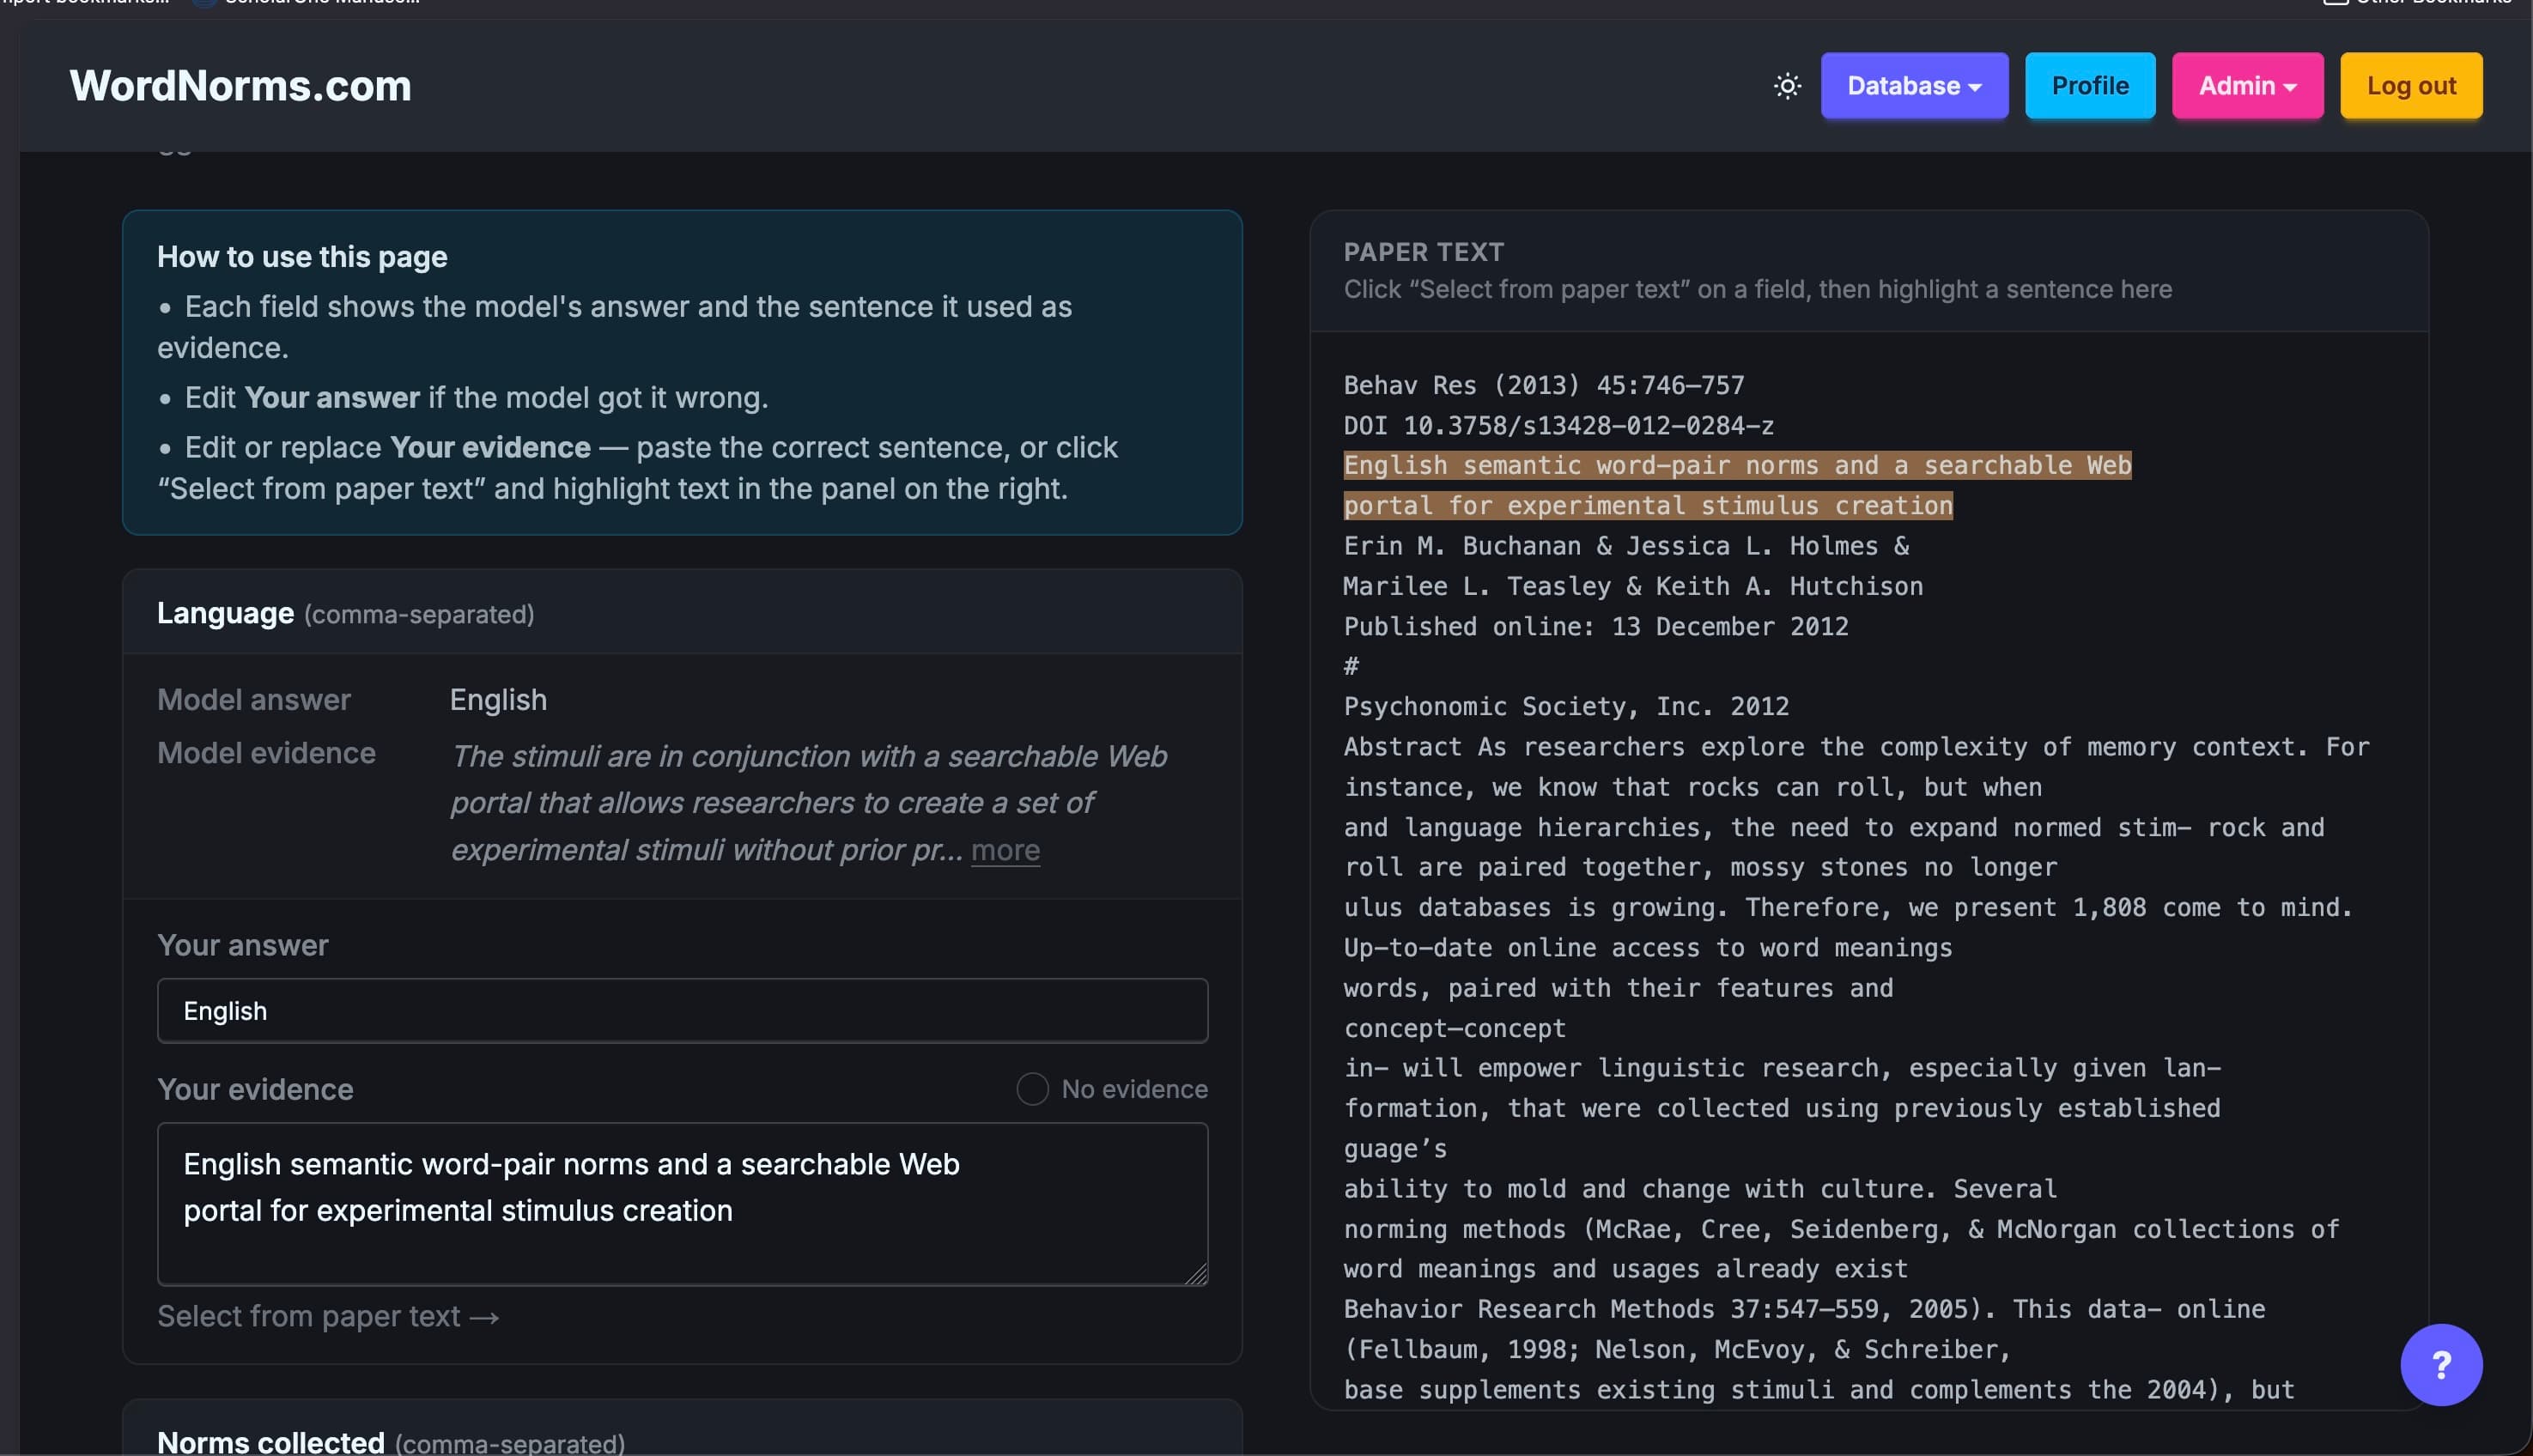Screen dimensions: 2533x1456
Task: Click the Log out button
Action: [x=2410, y=86]
